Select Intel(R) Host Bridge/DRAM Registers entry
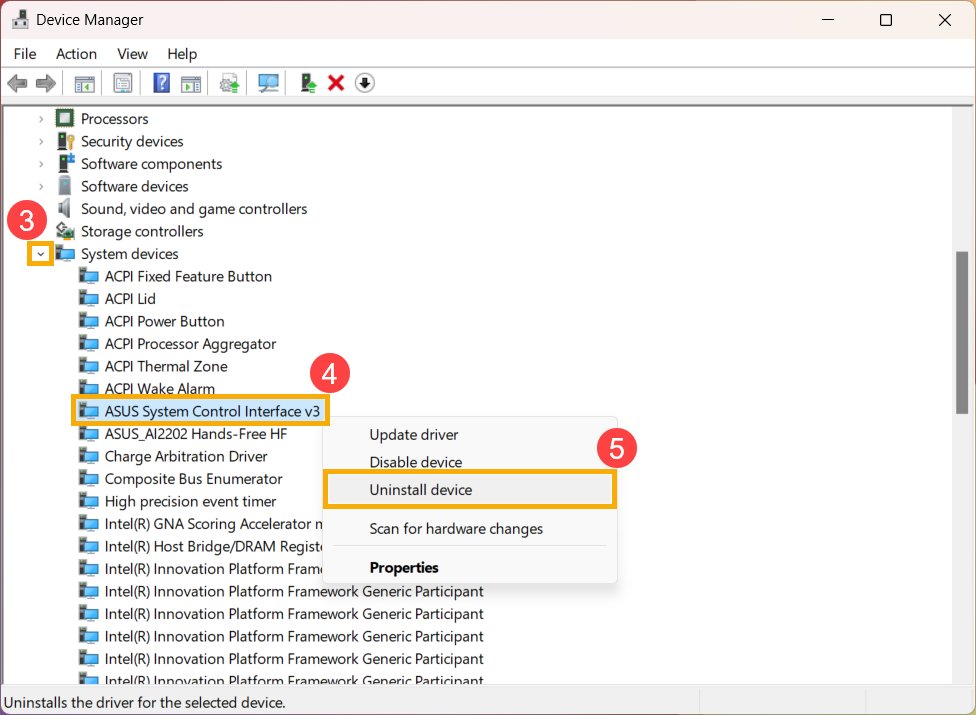The height and width of the screenshot is (715, 976). click(x=214, y=546)
